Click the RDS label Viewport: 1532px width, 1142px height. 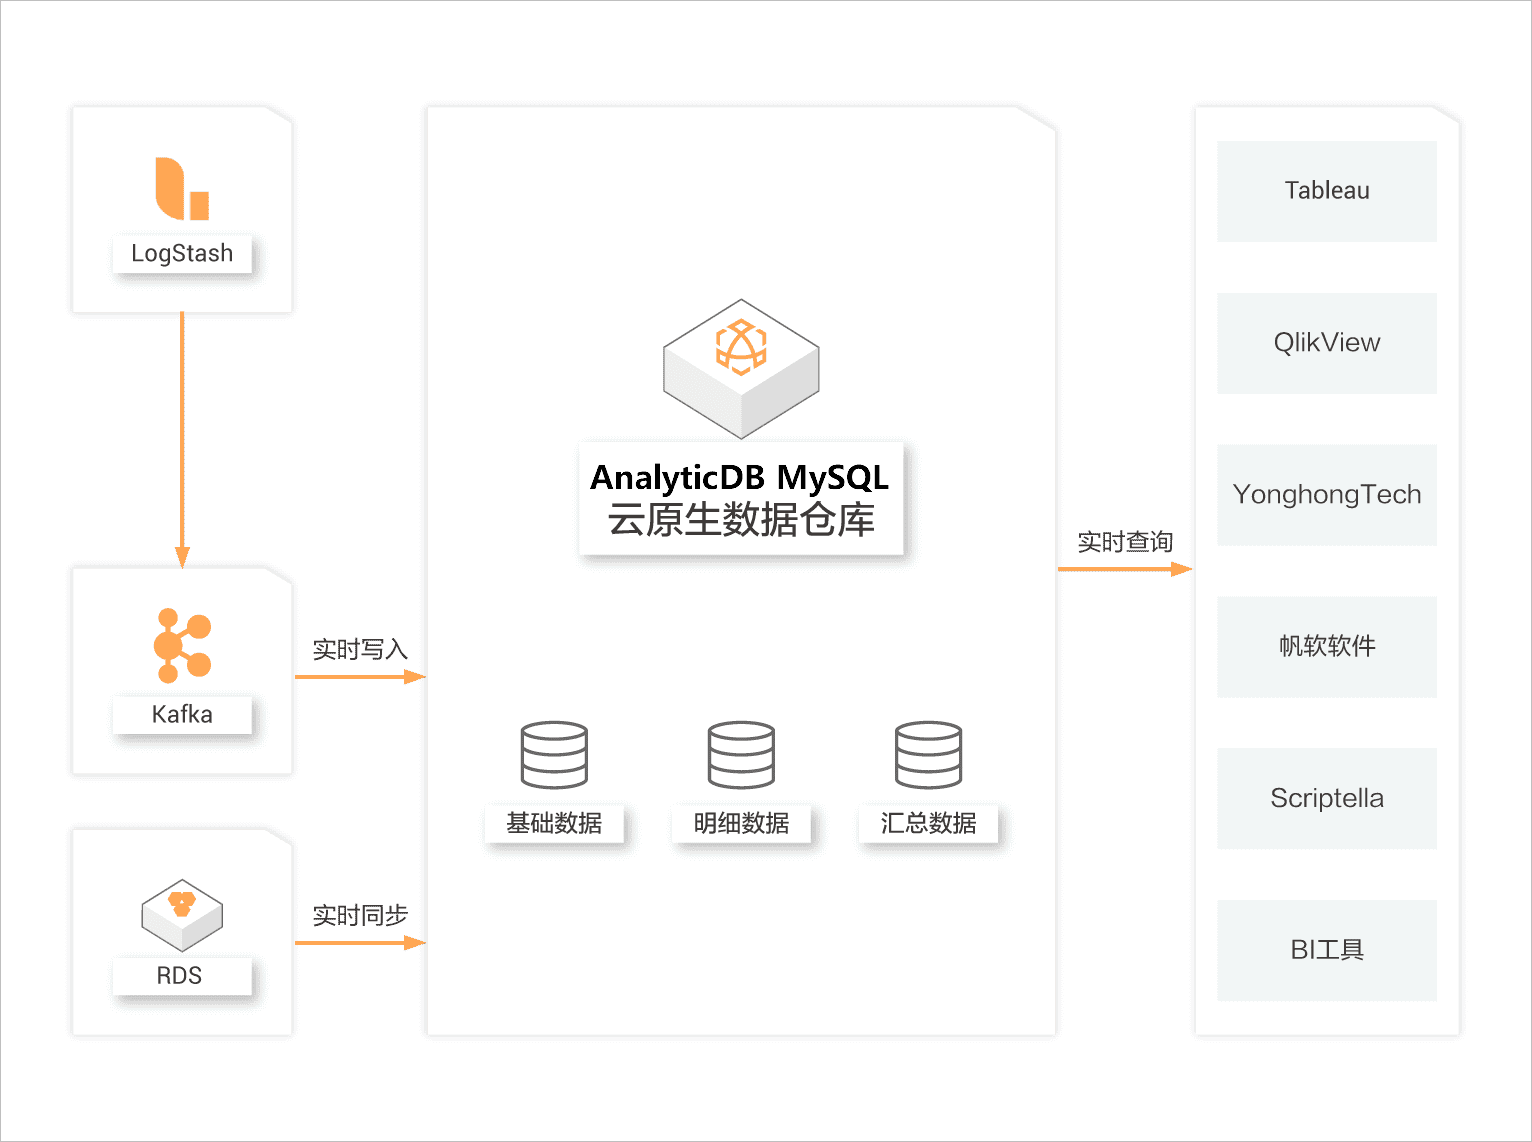coord(180,976)
